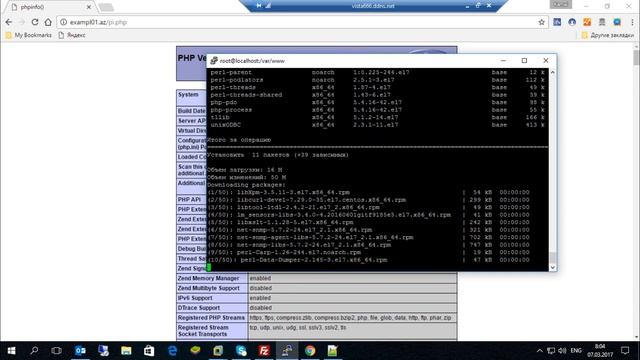
Task: Open Windows taskbar search
Action: (x=34, y=350)
